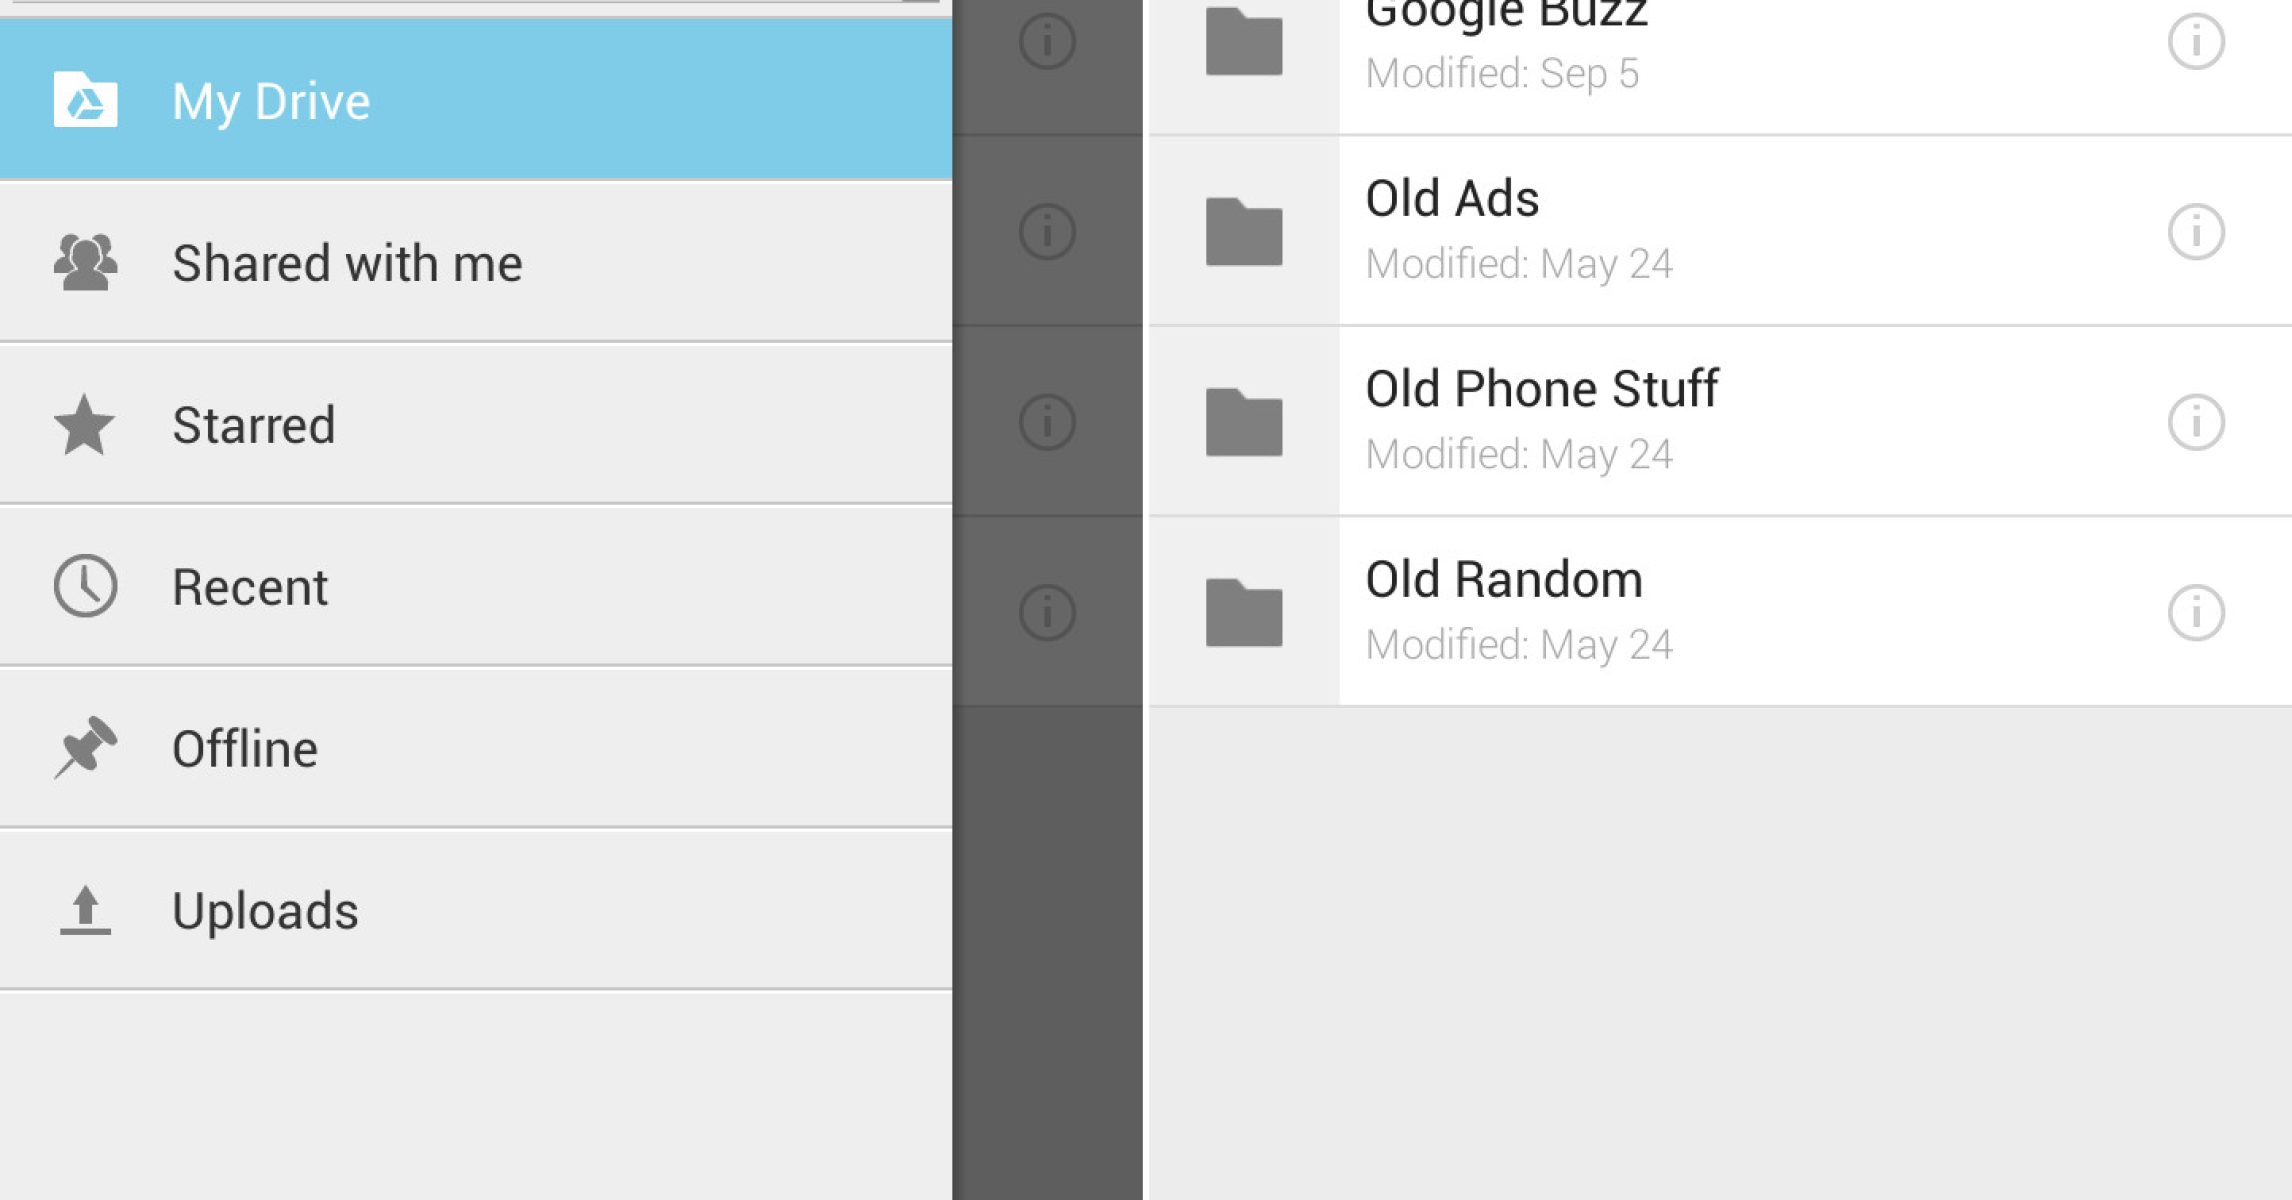Click the Google Drive logo icon
The height and width of the screenshot is (1200, 2292).
(x=85, y=100)
